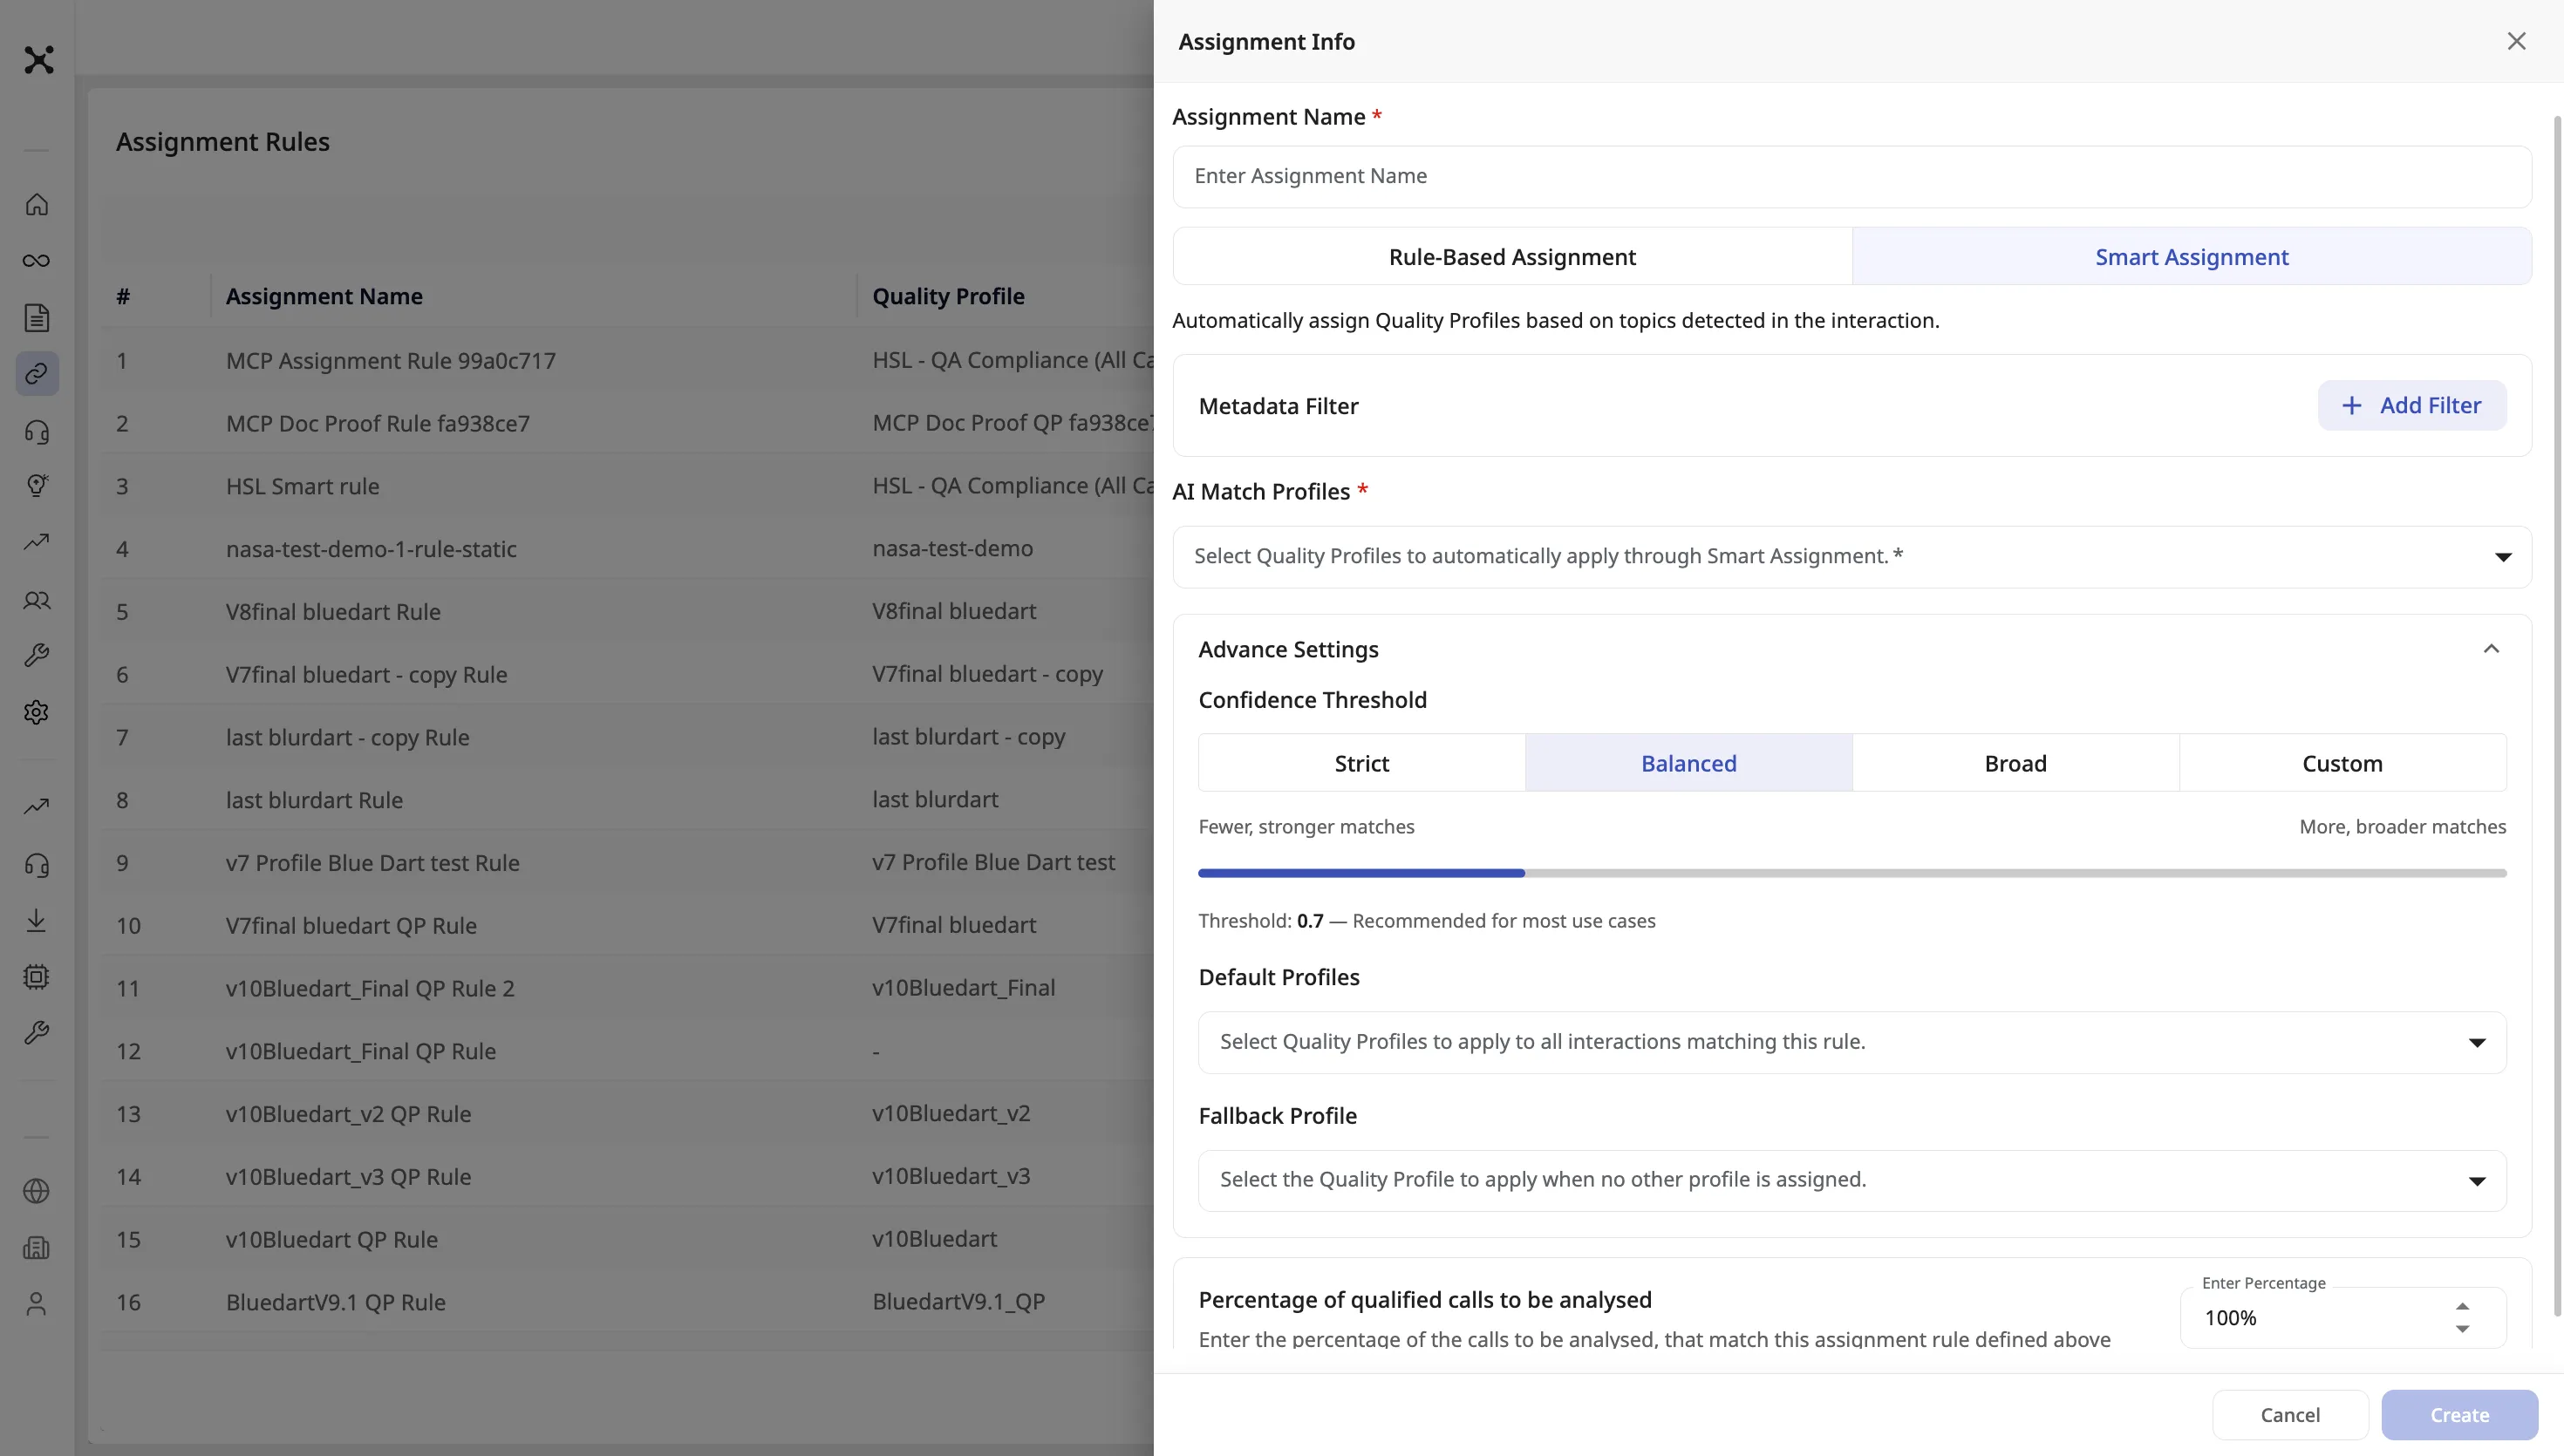
Task: Open the Default Profiles dropdown
Action: tap(1852, 1042)
